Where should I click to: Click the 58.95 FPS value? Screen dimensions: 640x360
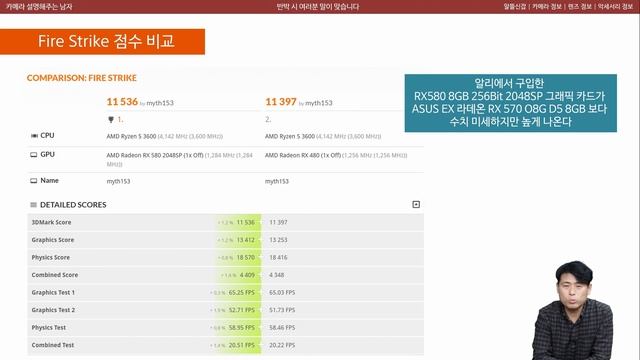pos(242,328)
